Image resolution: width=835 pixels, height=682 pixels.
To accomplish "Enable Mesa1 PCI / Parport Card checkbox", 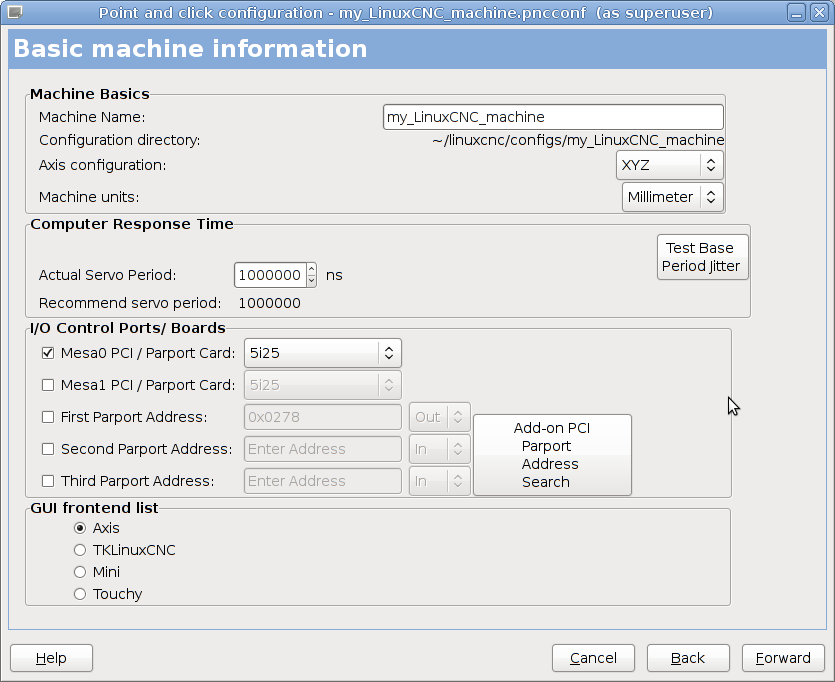I will [x=48, y=385].
